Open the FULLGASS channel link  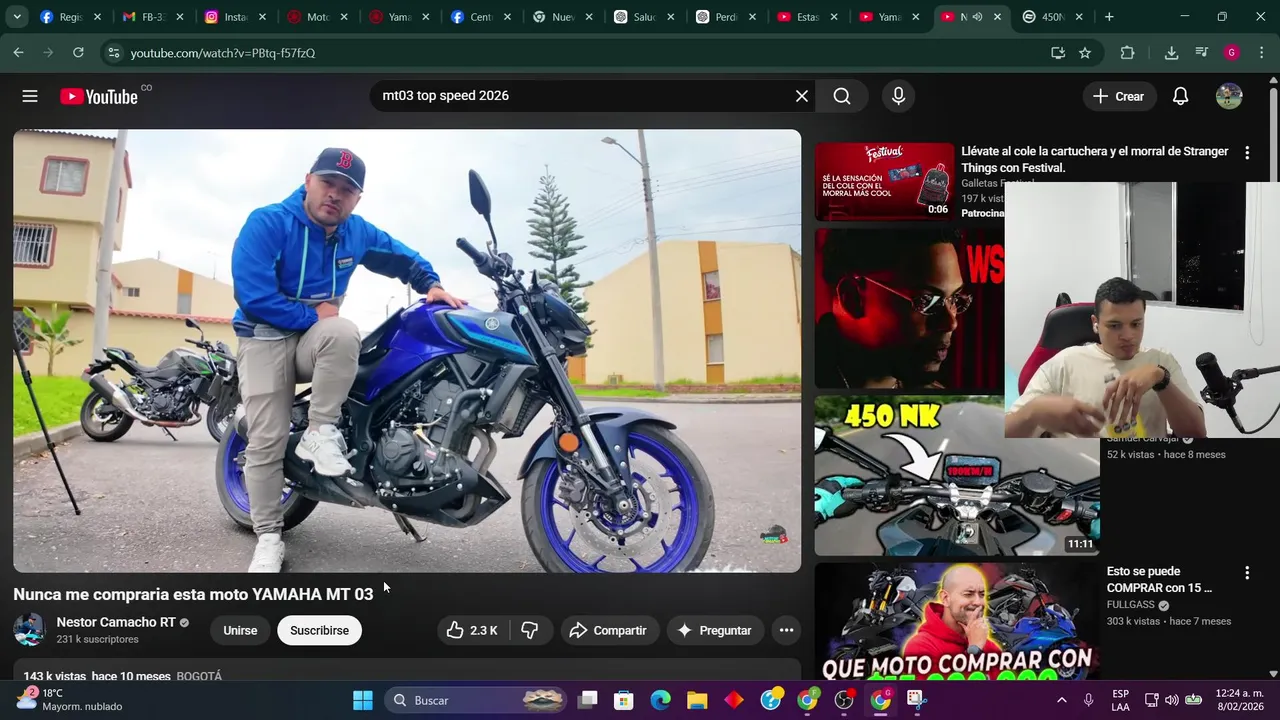pos(1131,605)
